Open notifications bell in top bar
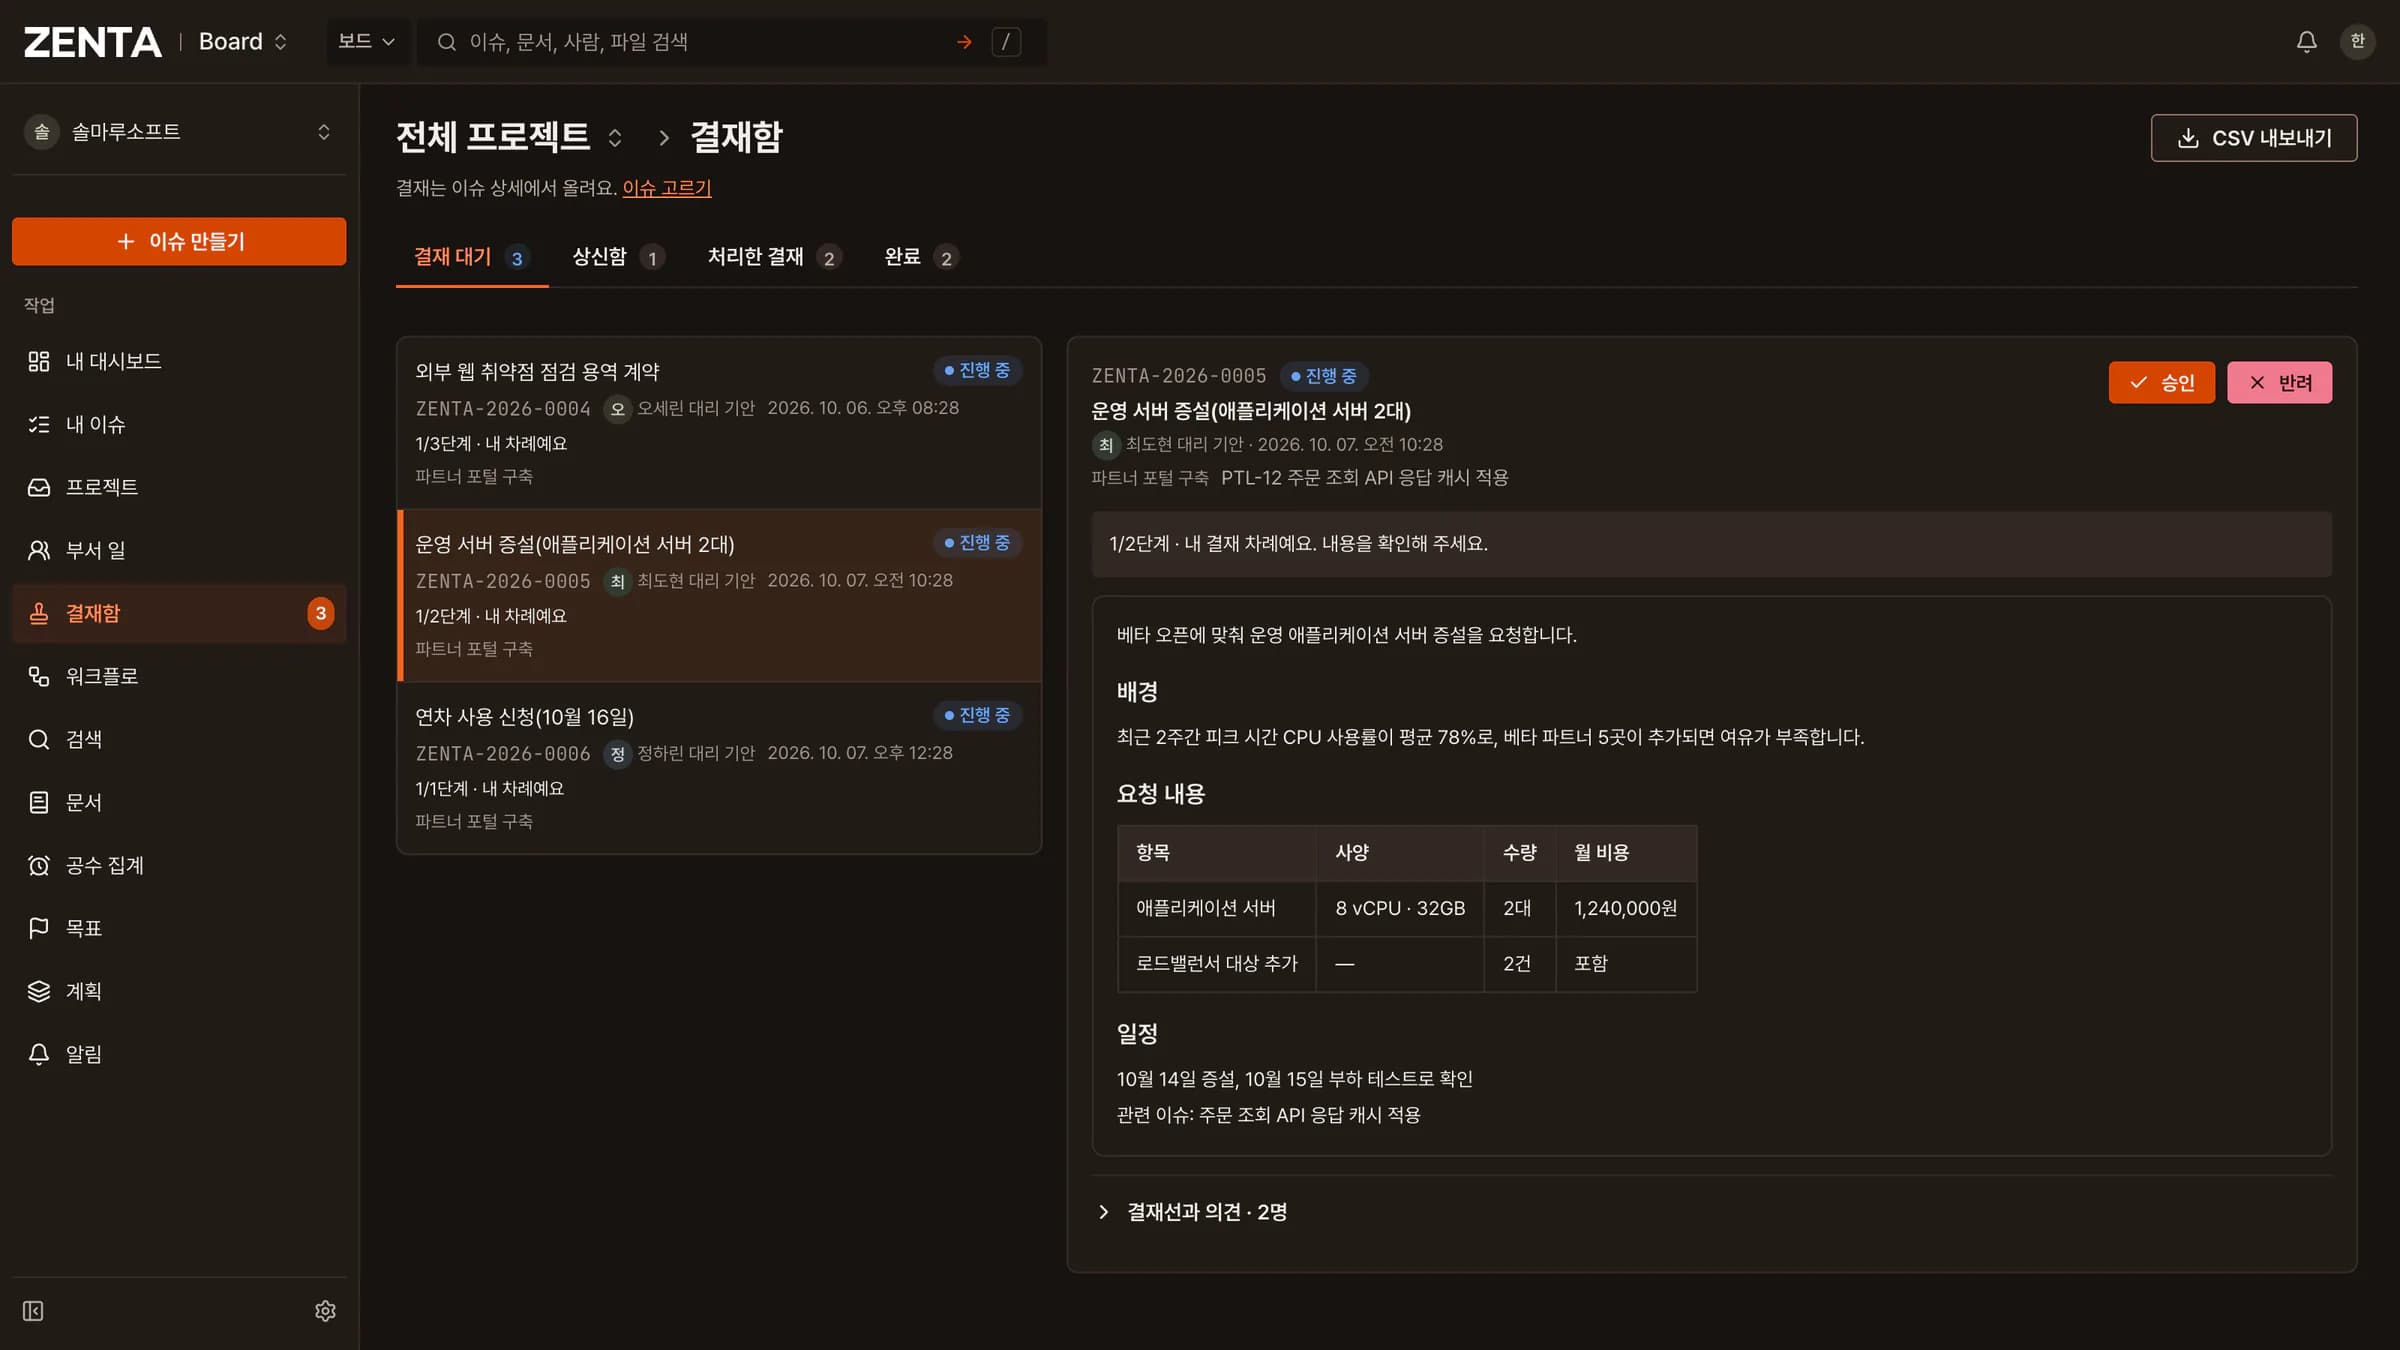Viewport: 2400px width, 1350px height. tap(2306, 42)
